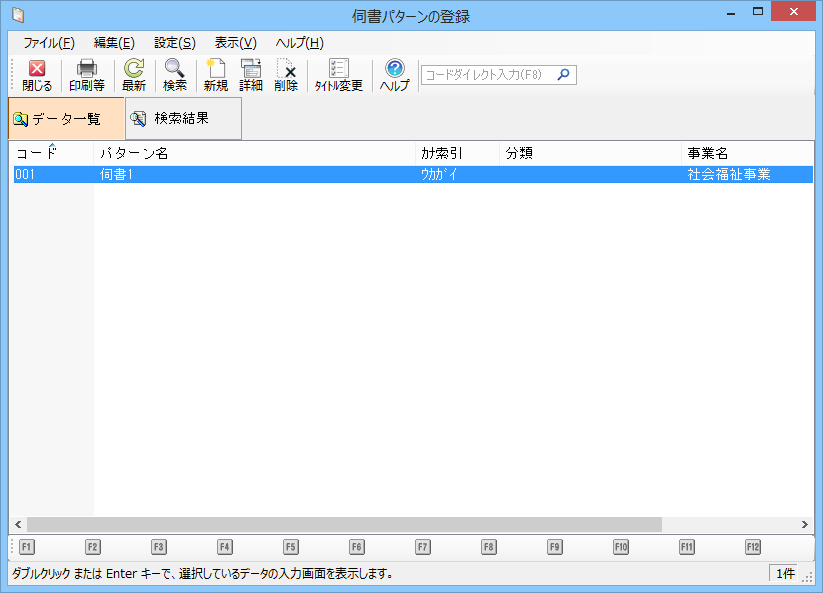The image size is (823, 593).
Task: Click the horizontal scrollbar right arrow
Action: click(x=806, y=525)
